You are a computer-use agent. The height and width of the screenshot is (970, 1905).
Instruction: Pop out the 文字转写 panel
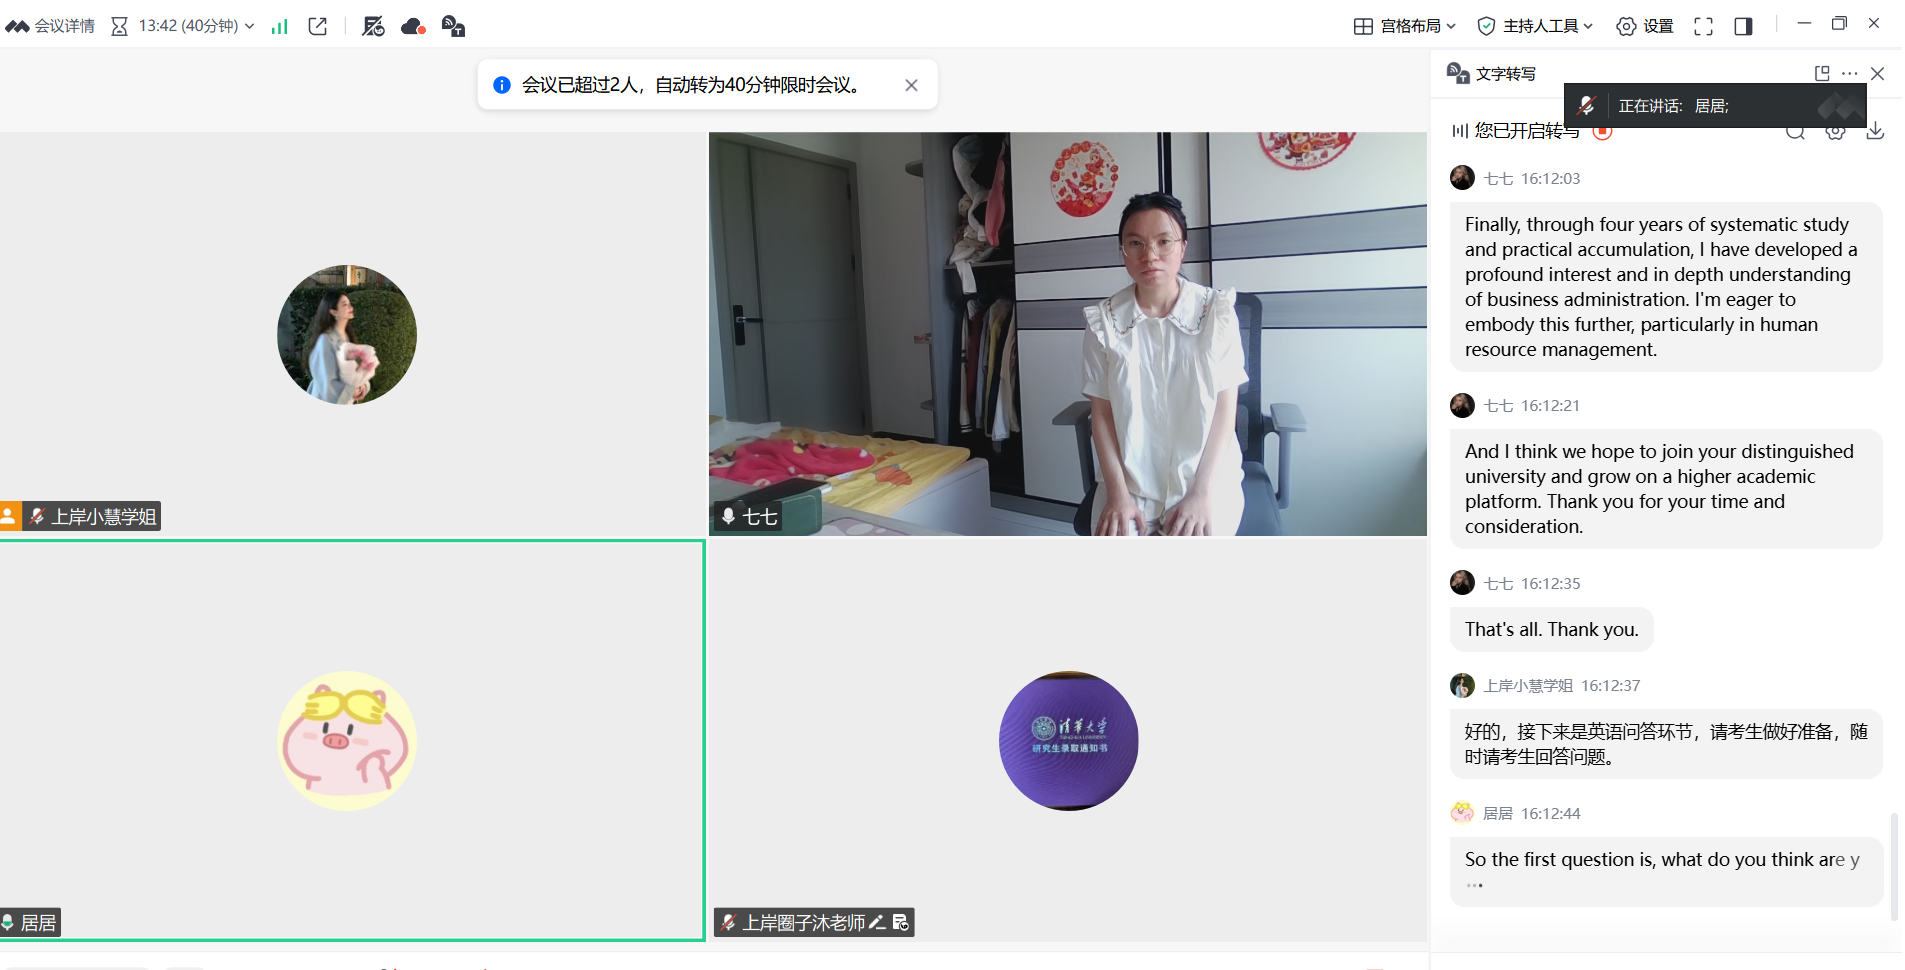(x=1822, y=73)
